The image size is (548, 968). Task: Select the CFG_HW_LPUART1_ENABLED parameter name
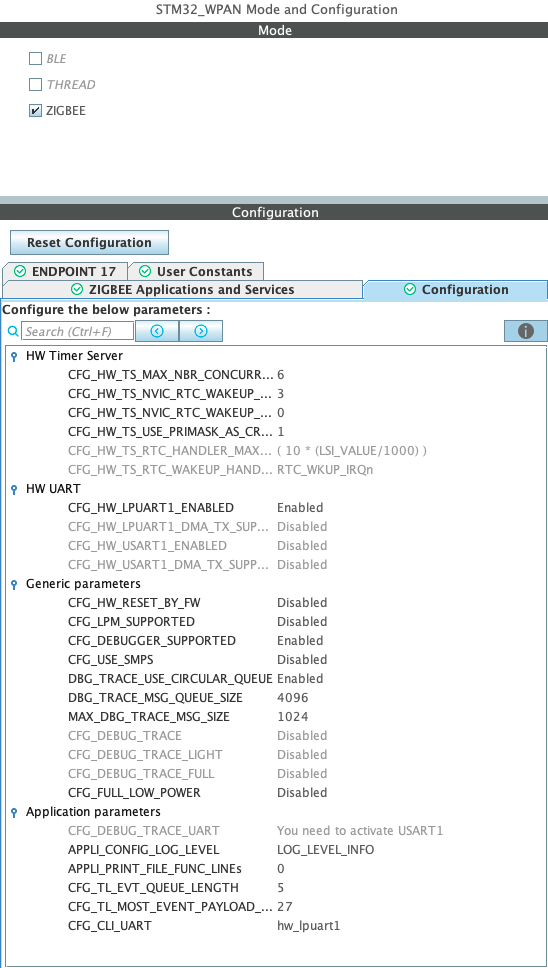151,508
